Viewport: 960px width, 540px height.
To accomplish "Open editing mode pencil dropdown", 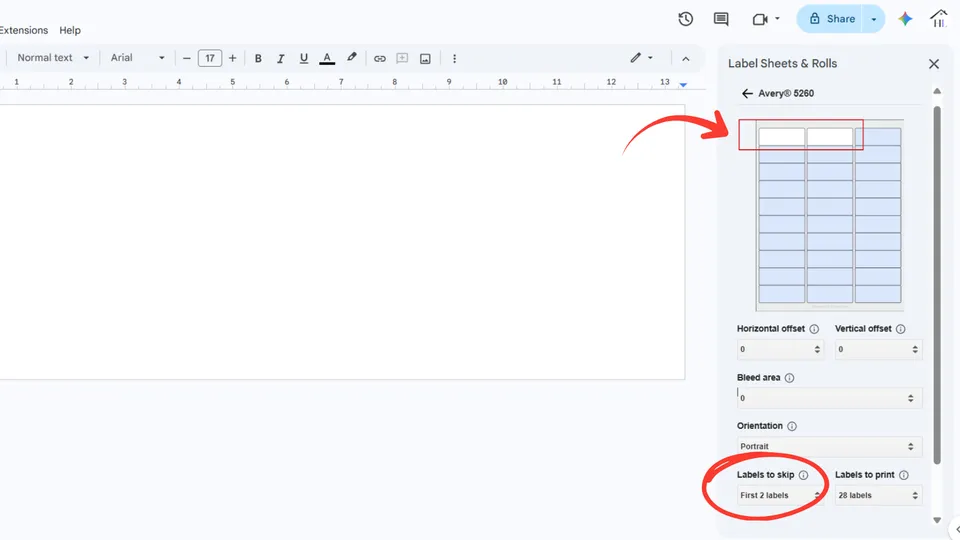I will [x=642, y=58].
